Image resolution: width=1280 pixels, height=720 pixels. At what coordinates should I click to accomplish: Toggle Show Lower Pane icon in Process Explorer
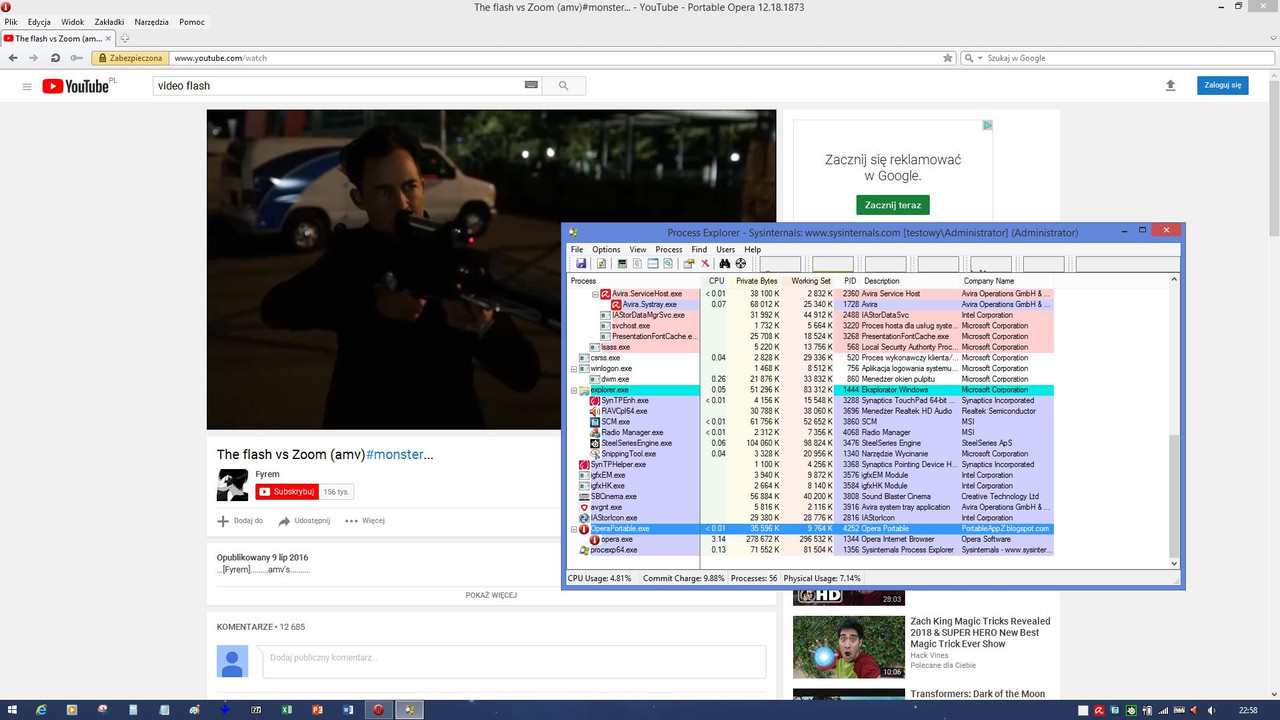pyautogui.click(x=653, y=263)
